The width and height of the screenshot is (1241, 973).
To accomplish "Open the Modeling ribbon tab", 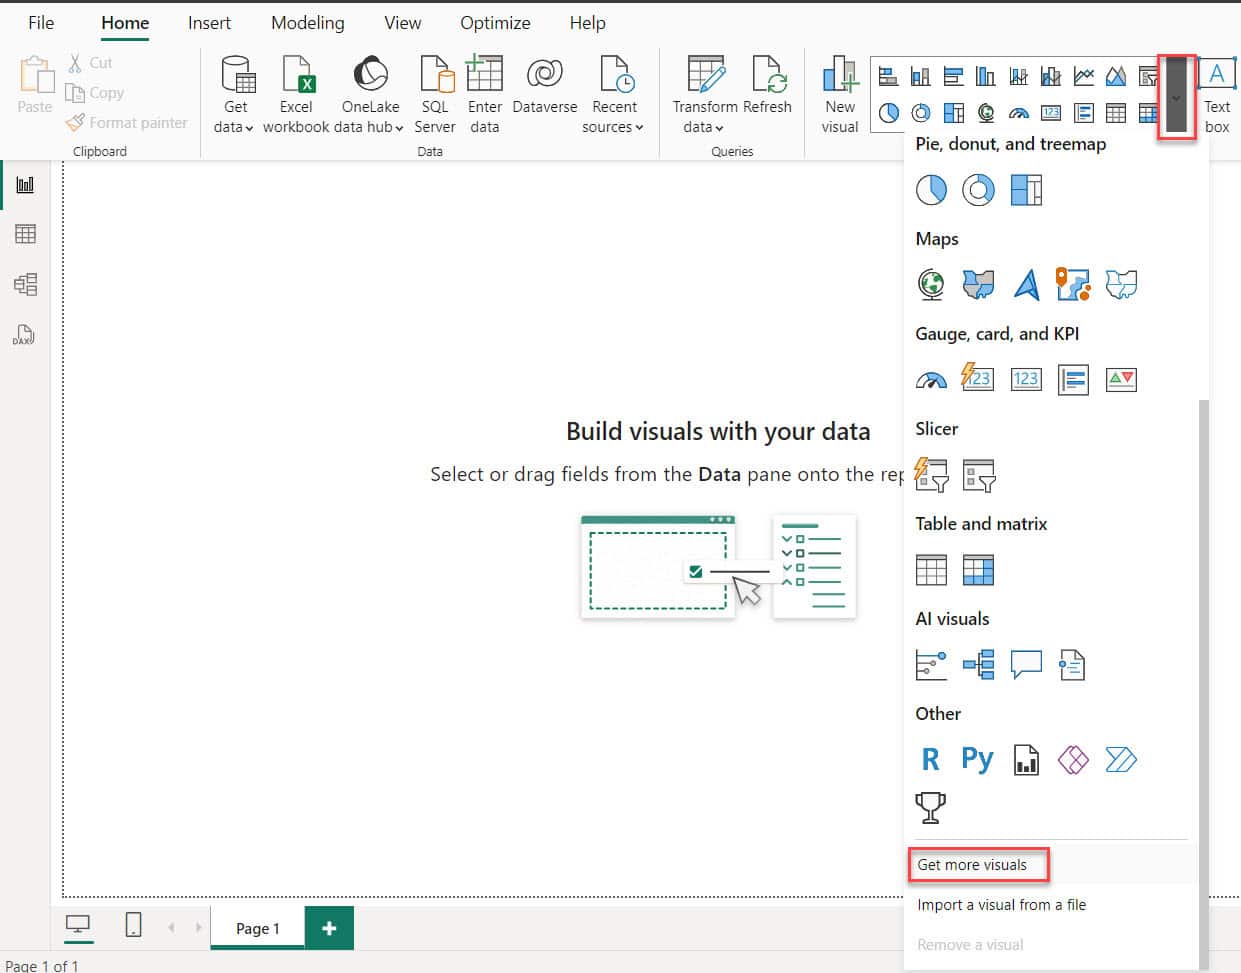I will (308, 22).
